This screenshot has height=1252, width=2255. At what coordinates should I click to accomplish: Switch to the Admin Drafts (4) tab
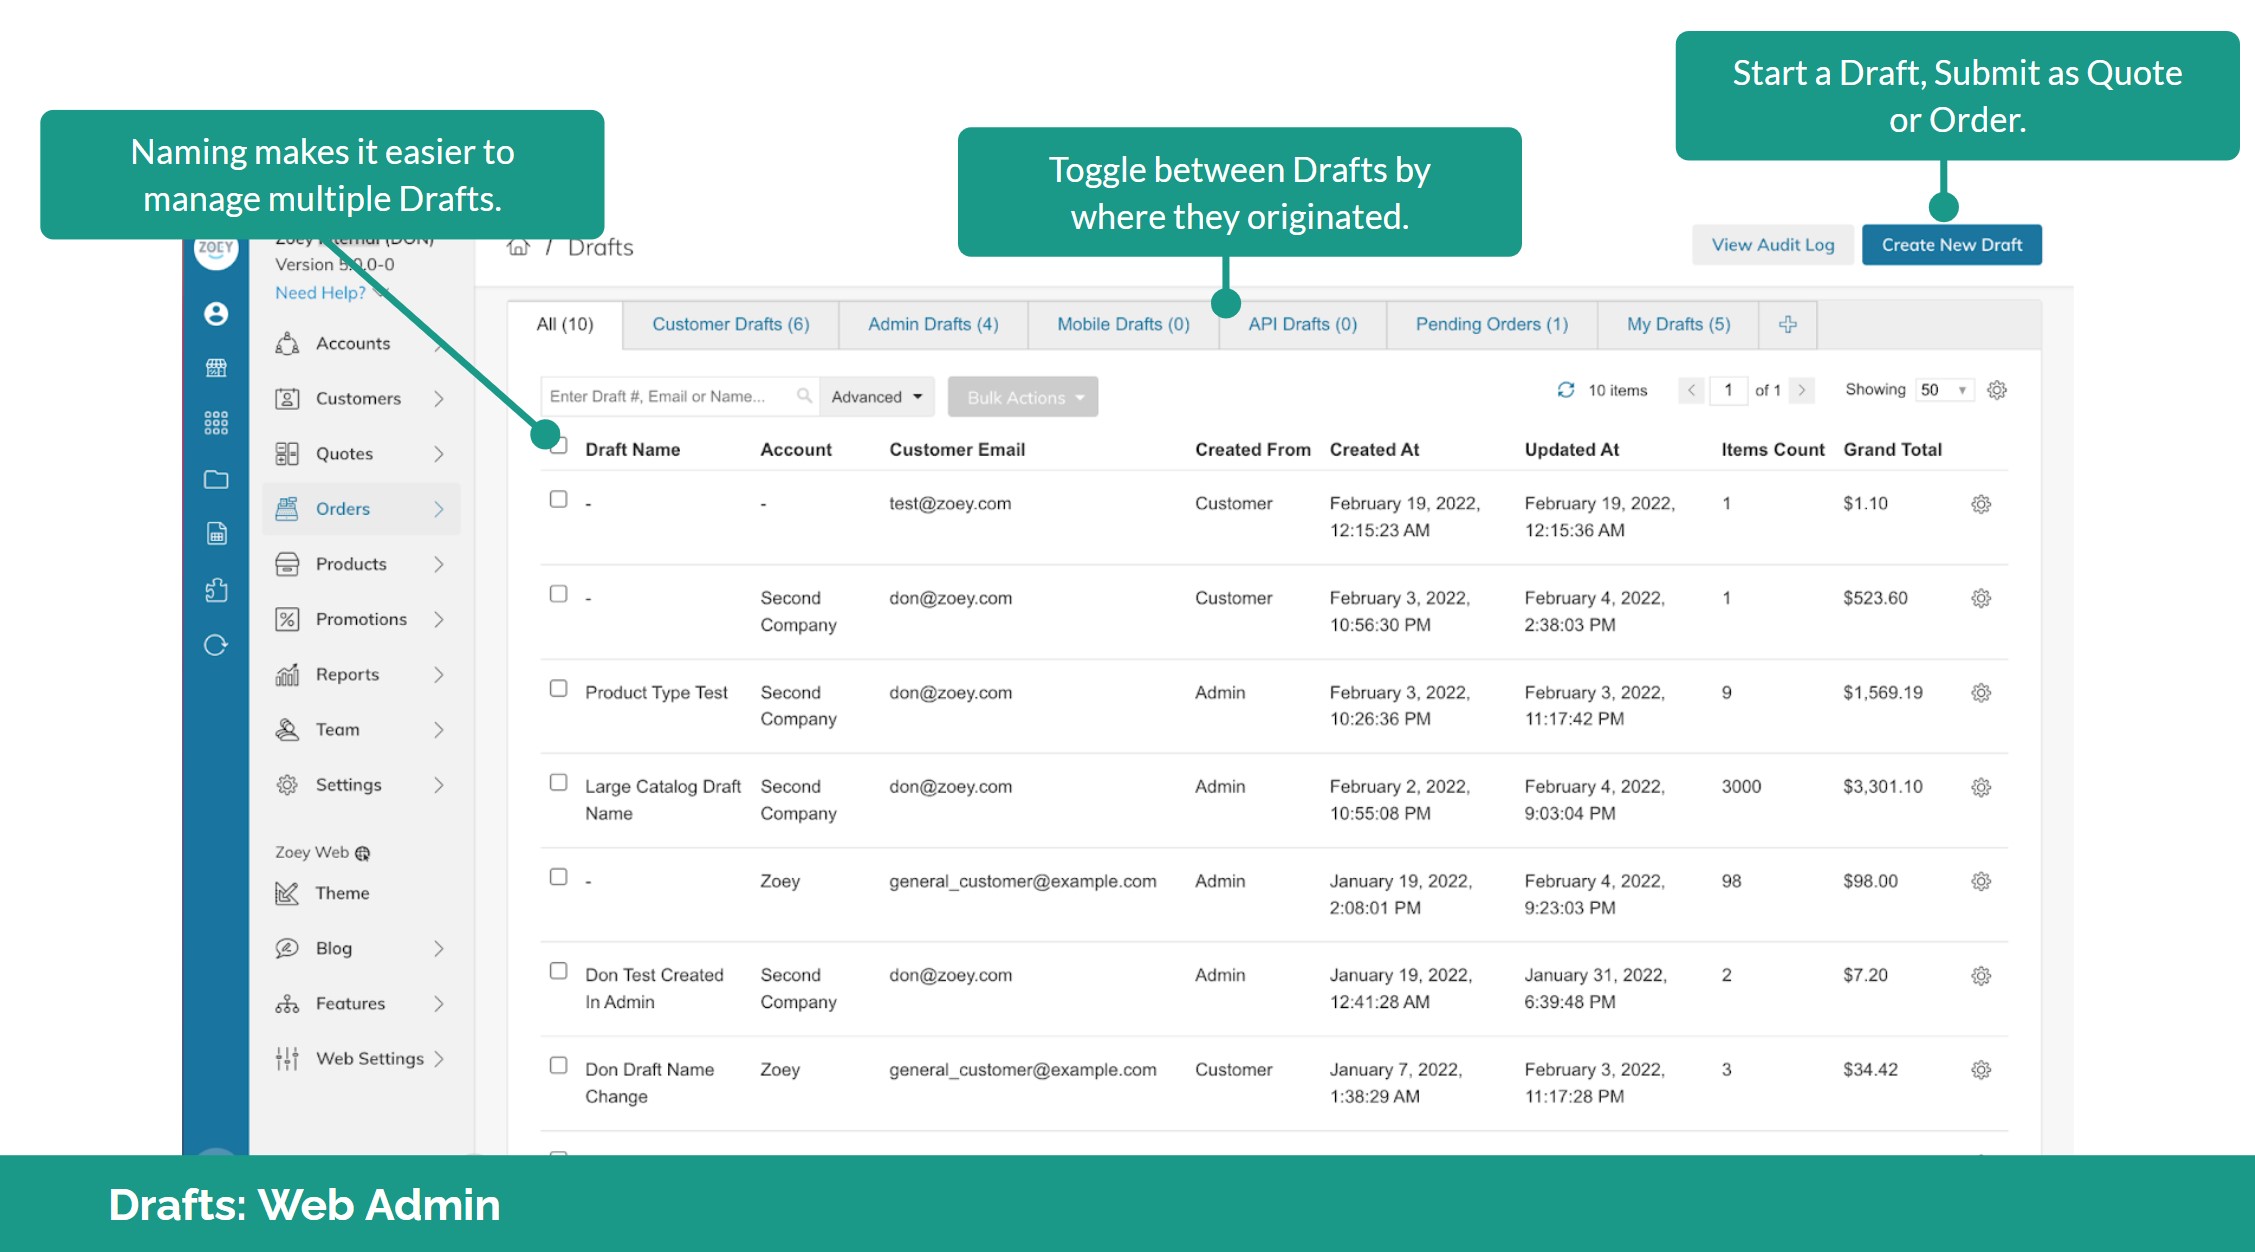coord(932,324)
